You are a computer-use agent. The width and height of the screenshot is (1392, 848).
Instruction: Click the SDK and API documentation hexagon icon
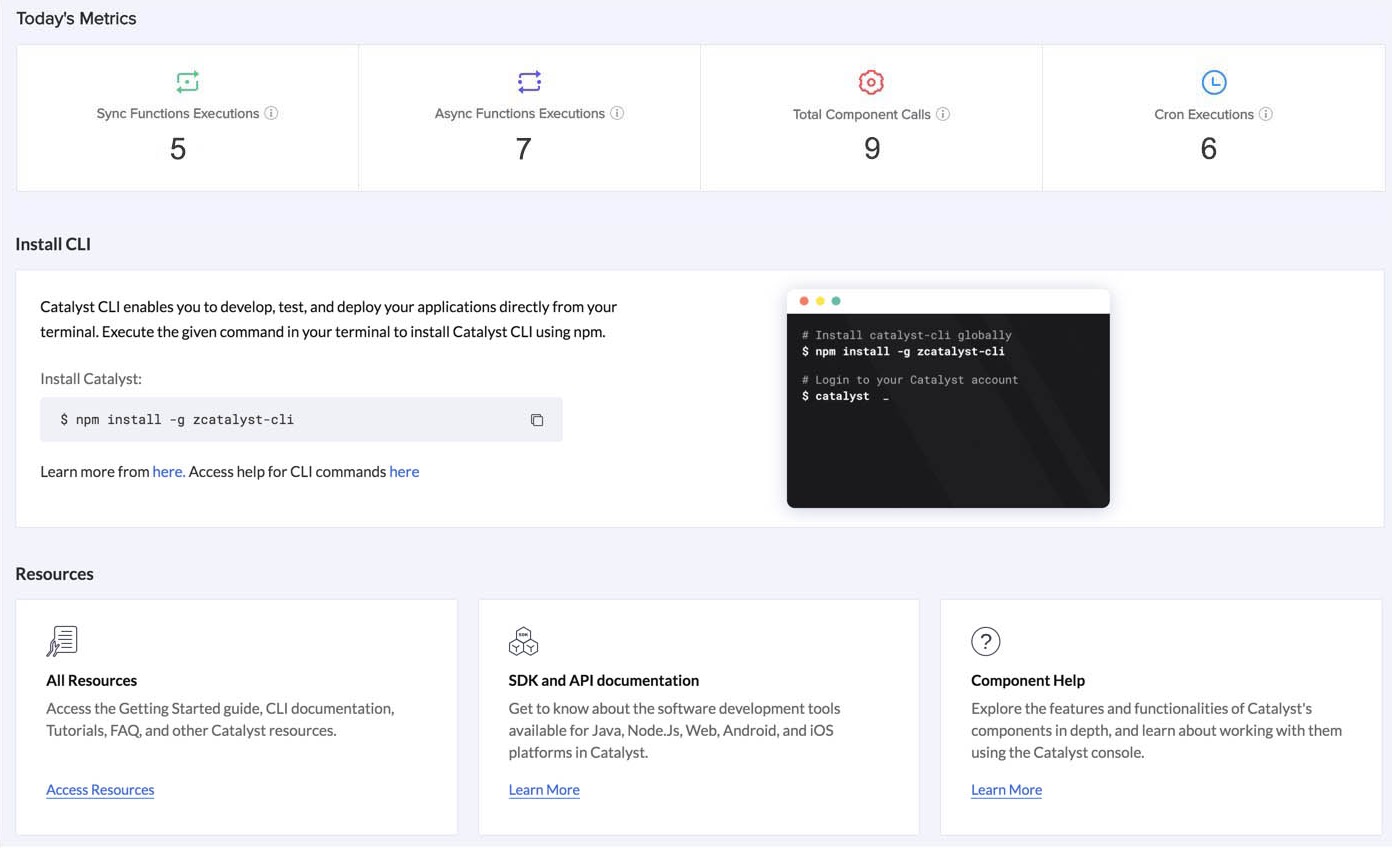(x=524, y=640)
